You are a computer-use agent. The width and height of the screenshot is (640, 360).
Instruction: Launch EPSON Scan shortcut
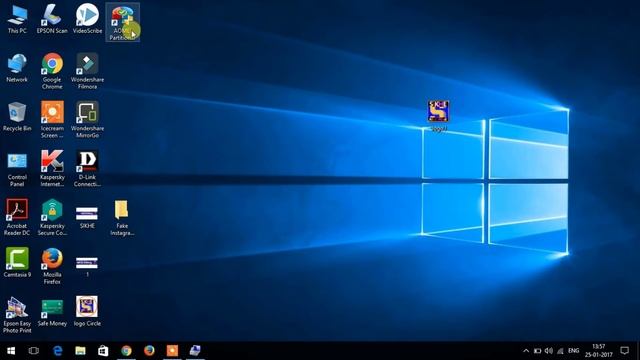52,19
